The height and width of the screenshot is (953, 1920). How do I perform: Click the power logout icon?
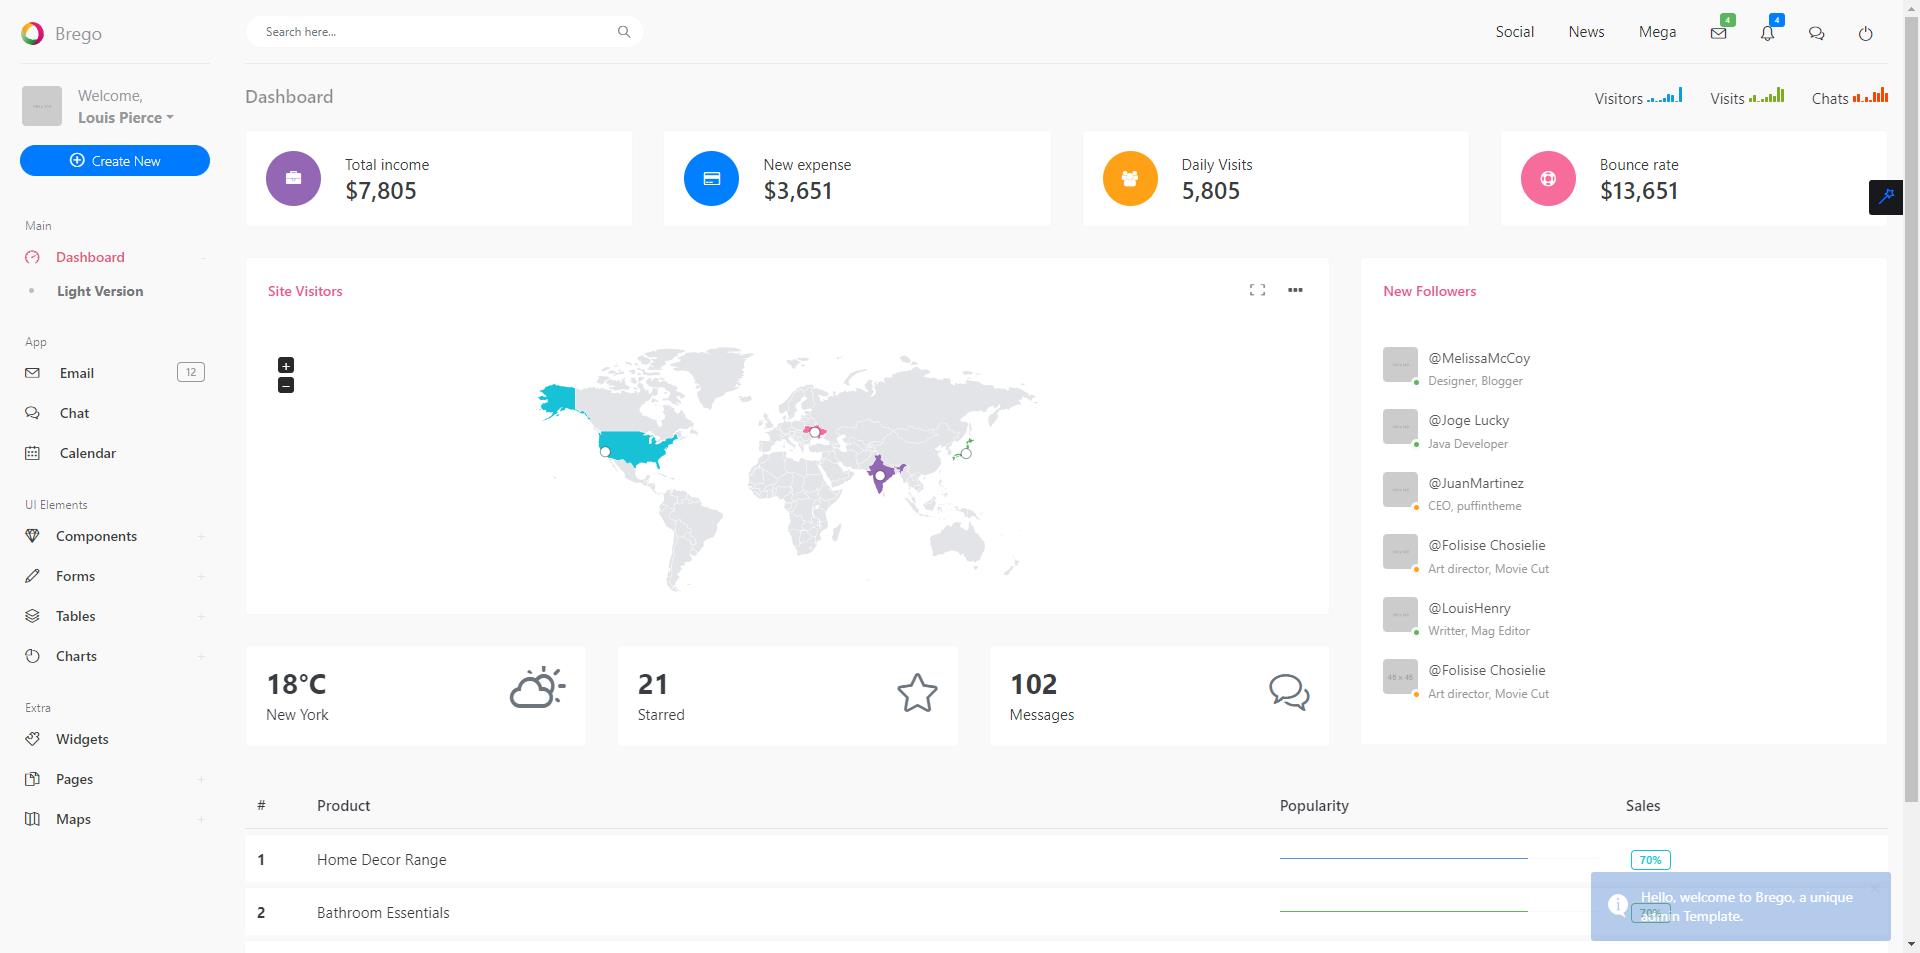(1865, 33)
